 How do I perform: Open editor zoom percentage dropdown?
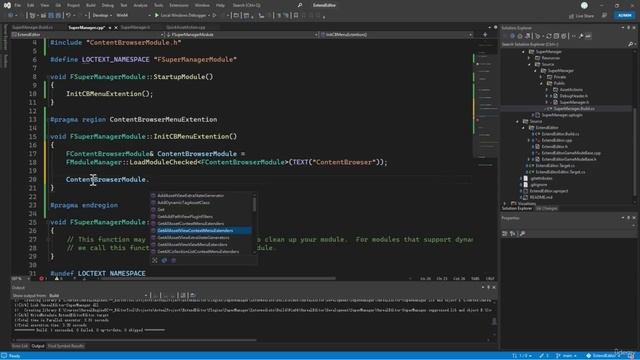pos(20,279)
